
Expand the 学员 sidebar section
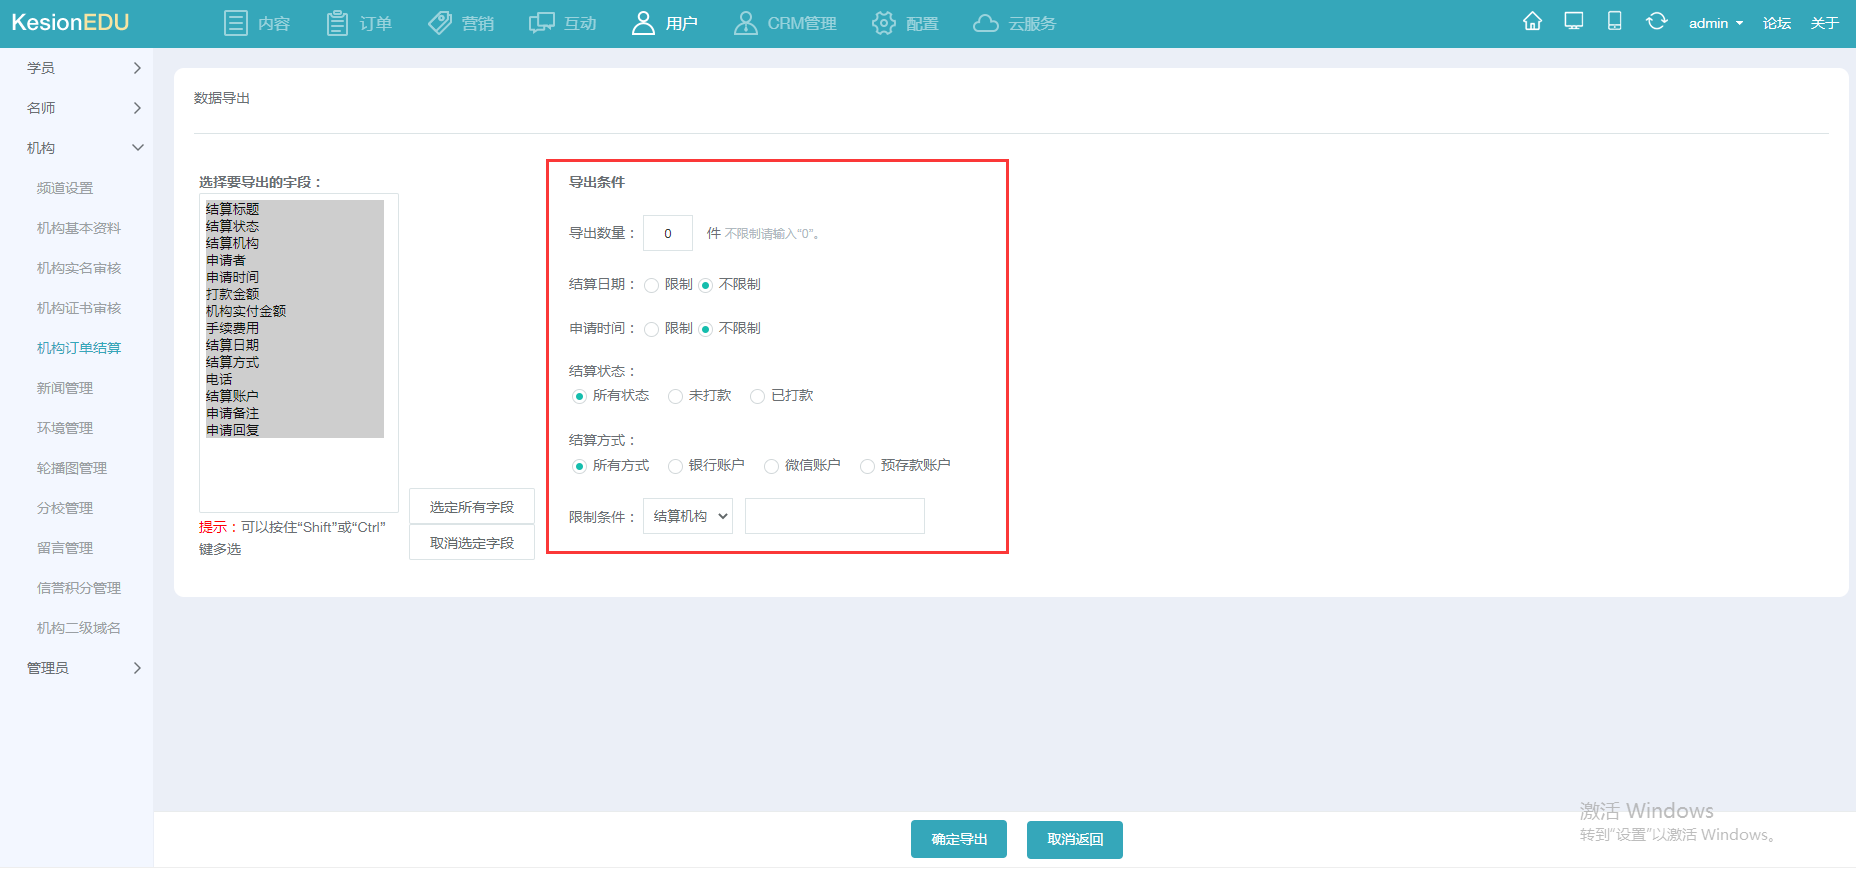click(84, 68)
